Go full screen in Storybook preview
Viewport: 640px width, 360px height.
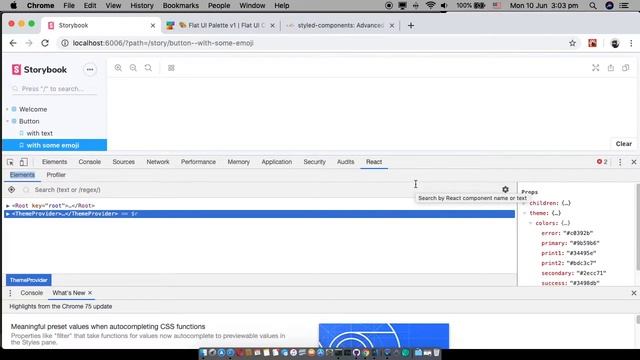[596, 68]
